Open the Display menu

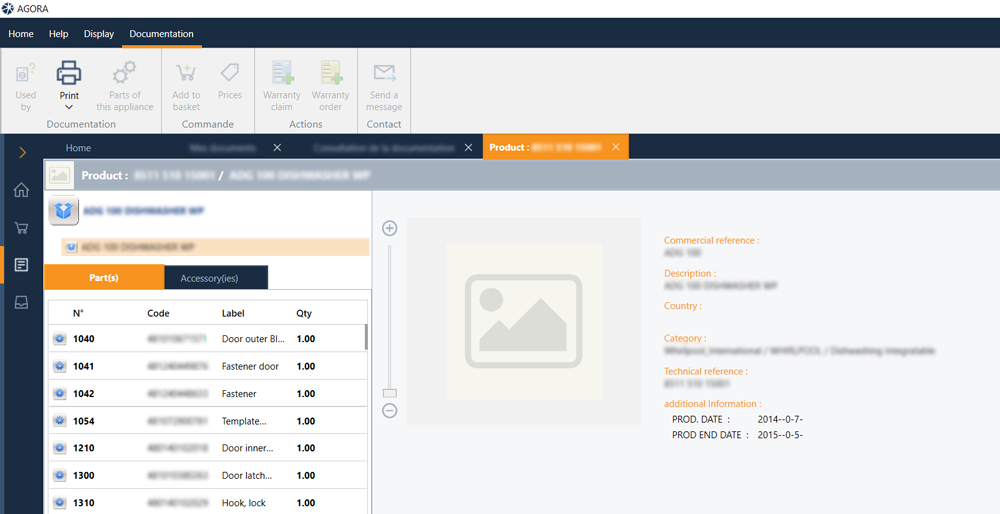(x=99, y=34)
